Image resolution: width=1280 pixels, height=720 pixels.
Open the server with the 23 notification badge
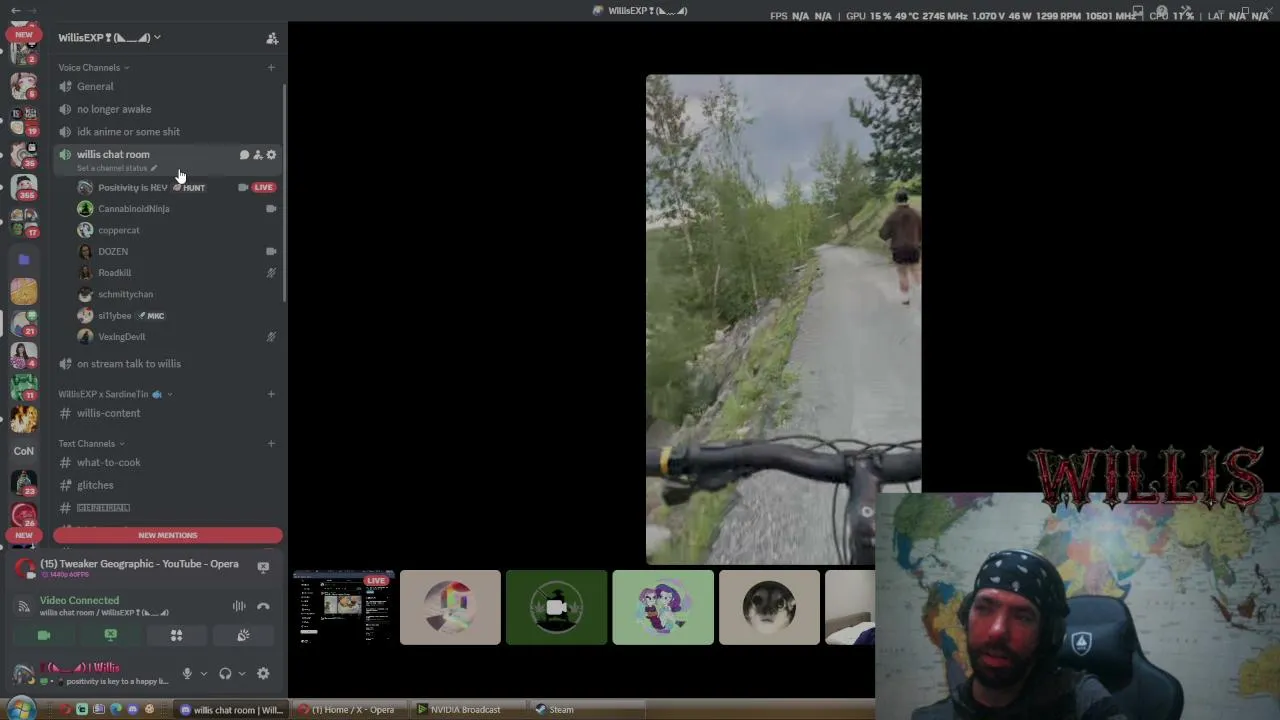click(24, 483)
